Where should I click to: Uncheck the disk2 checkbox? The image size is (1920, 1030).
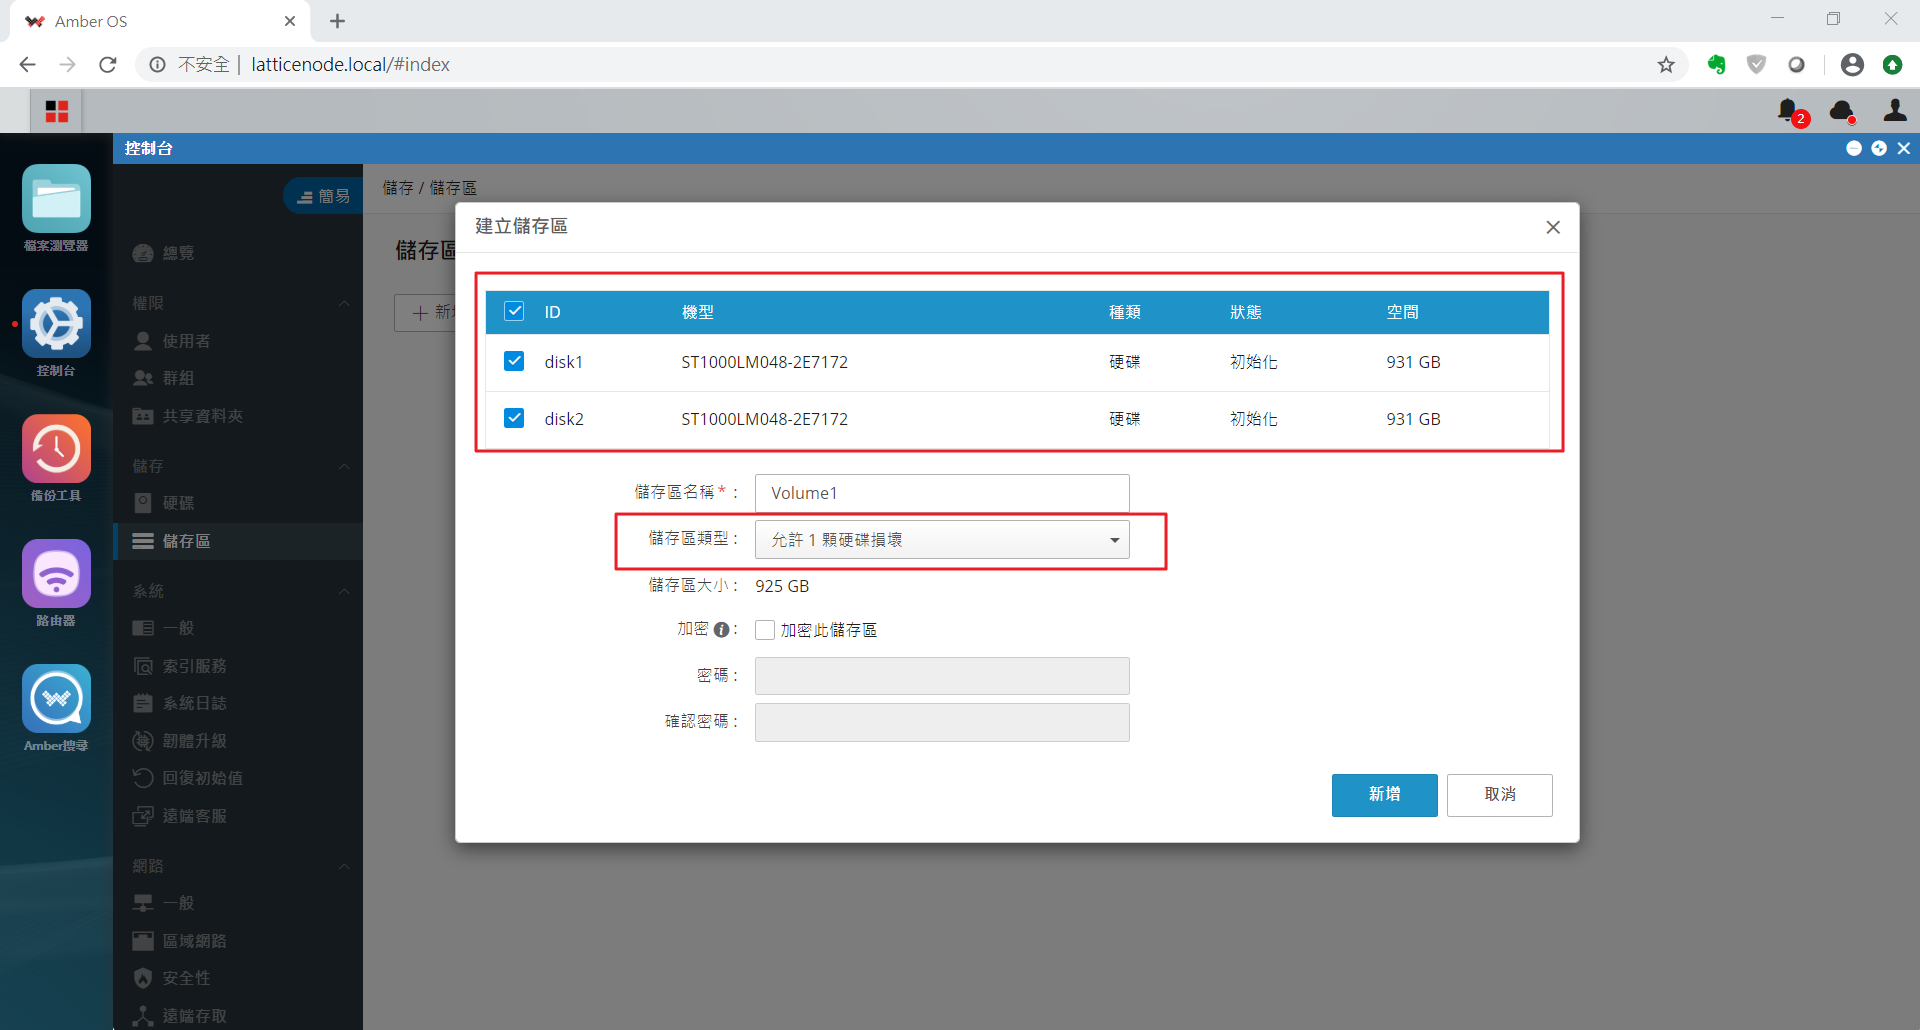[514, 418]
